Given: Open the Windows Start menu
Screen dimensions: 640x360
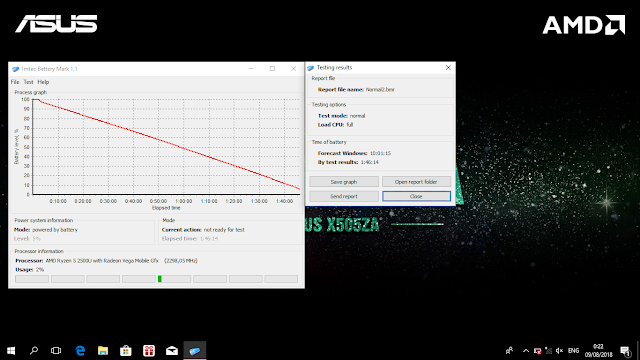Looking at the screenshot, I should pyautogui.click(x=11, y=351).
